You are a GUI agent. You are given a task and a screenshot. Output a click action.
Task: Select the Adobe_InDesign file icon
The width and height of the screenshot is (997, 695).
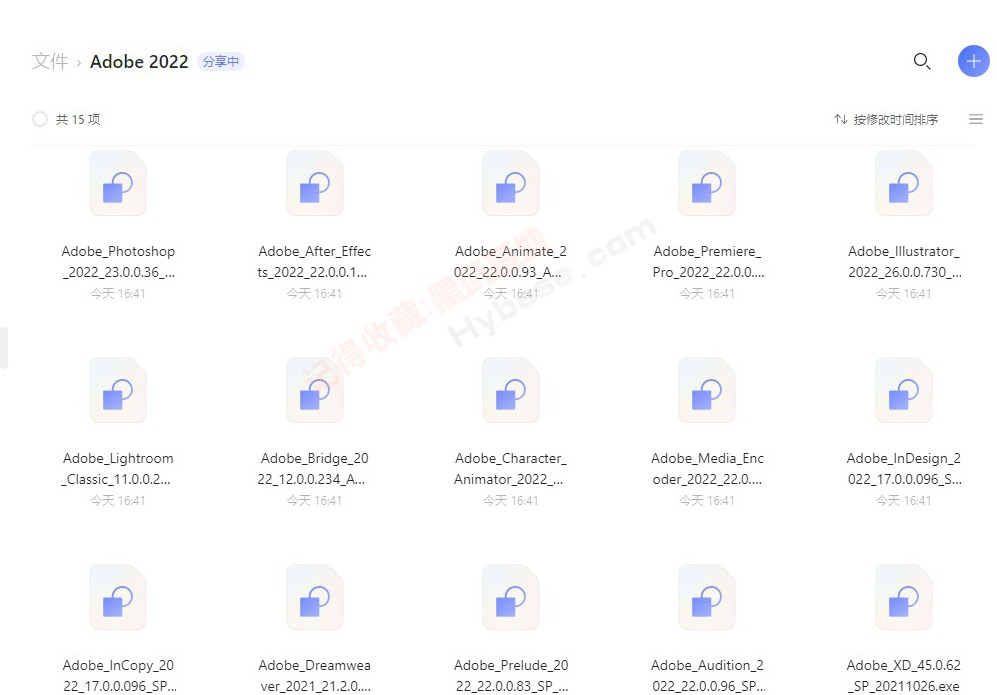click(x=904, y=390)
